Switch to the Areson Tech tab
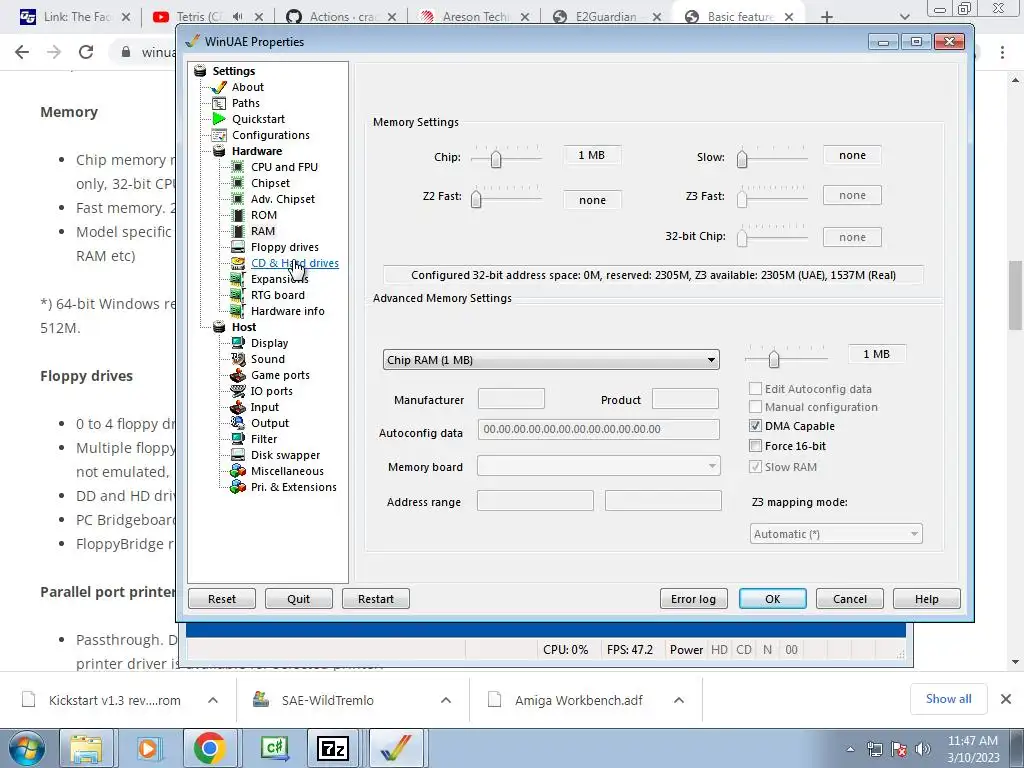Viewport: 1024px width, 768px height. pyautogui.click(x=475, y=17)
